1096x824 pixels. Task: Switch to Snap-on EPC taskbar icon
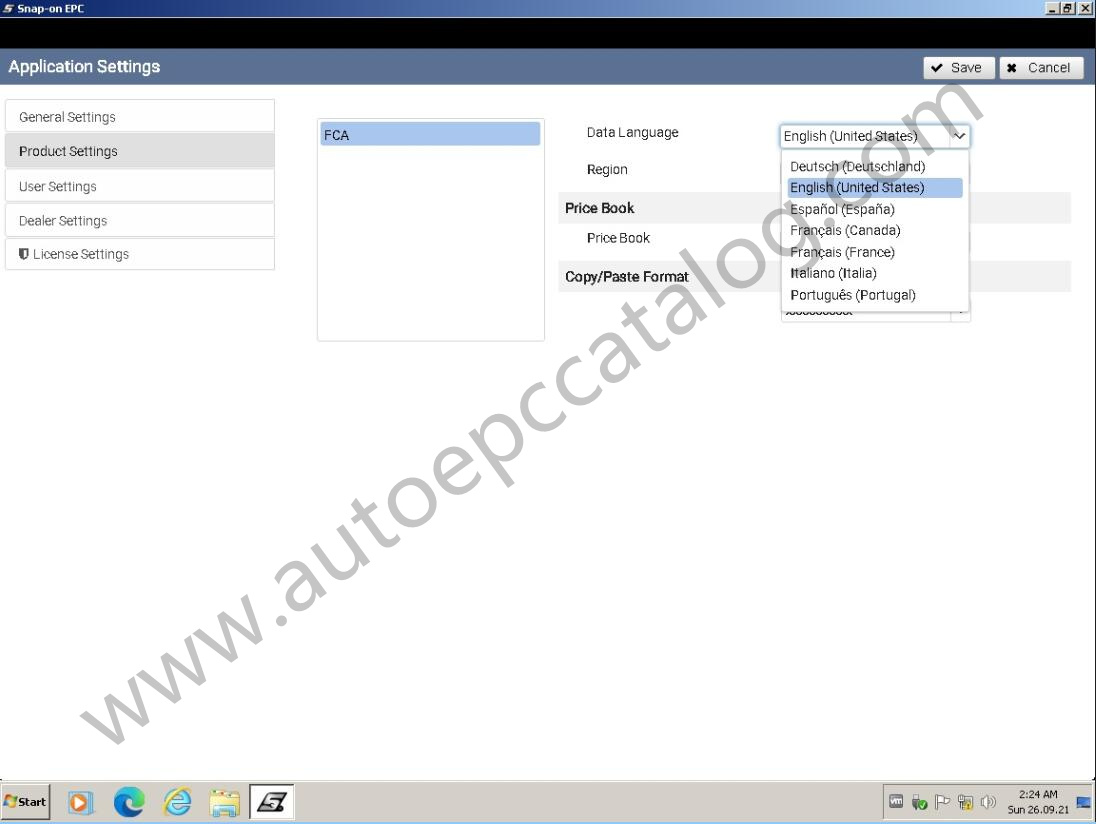click(x=271, y=802)
